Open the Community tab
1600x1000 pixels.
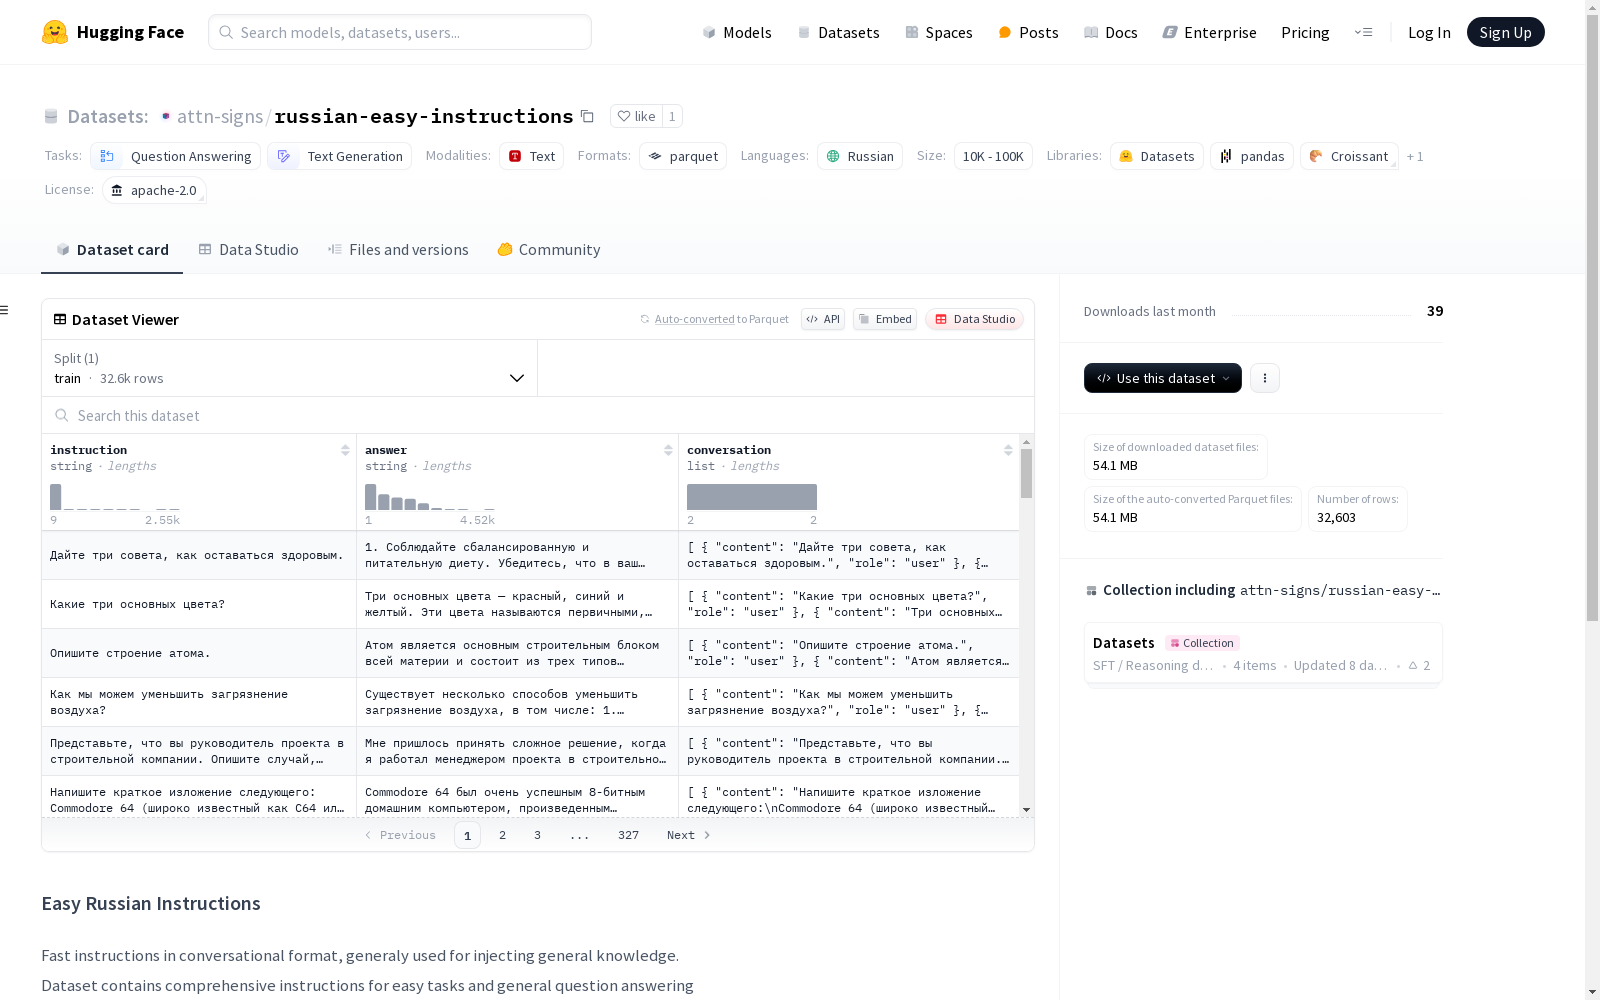tap(549, 250)
